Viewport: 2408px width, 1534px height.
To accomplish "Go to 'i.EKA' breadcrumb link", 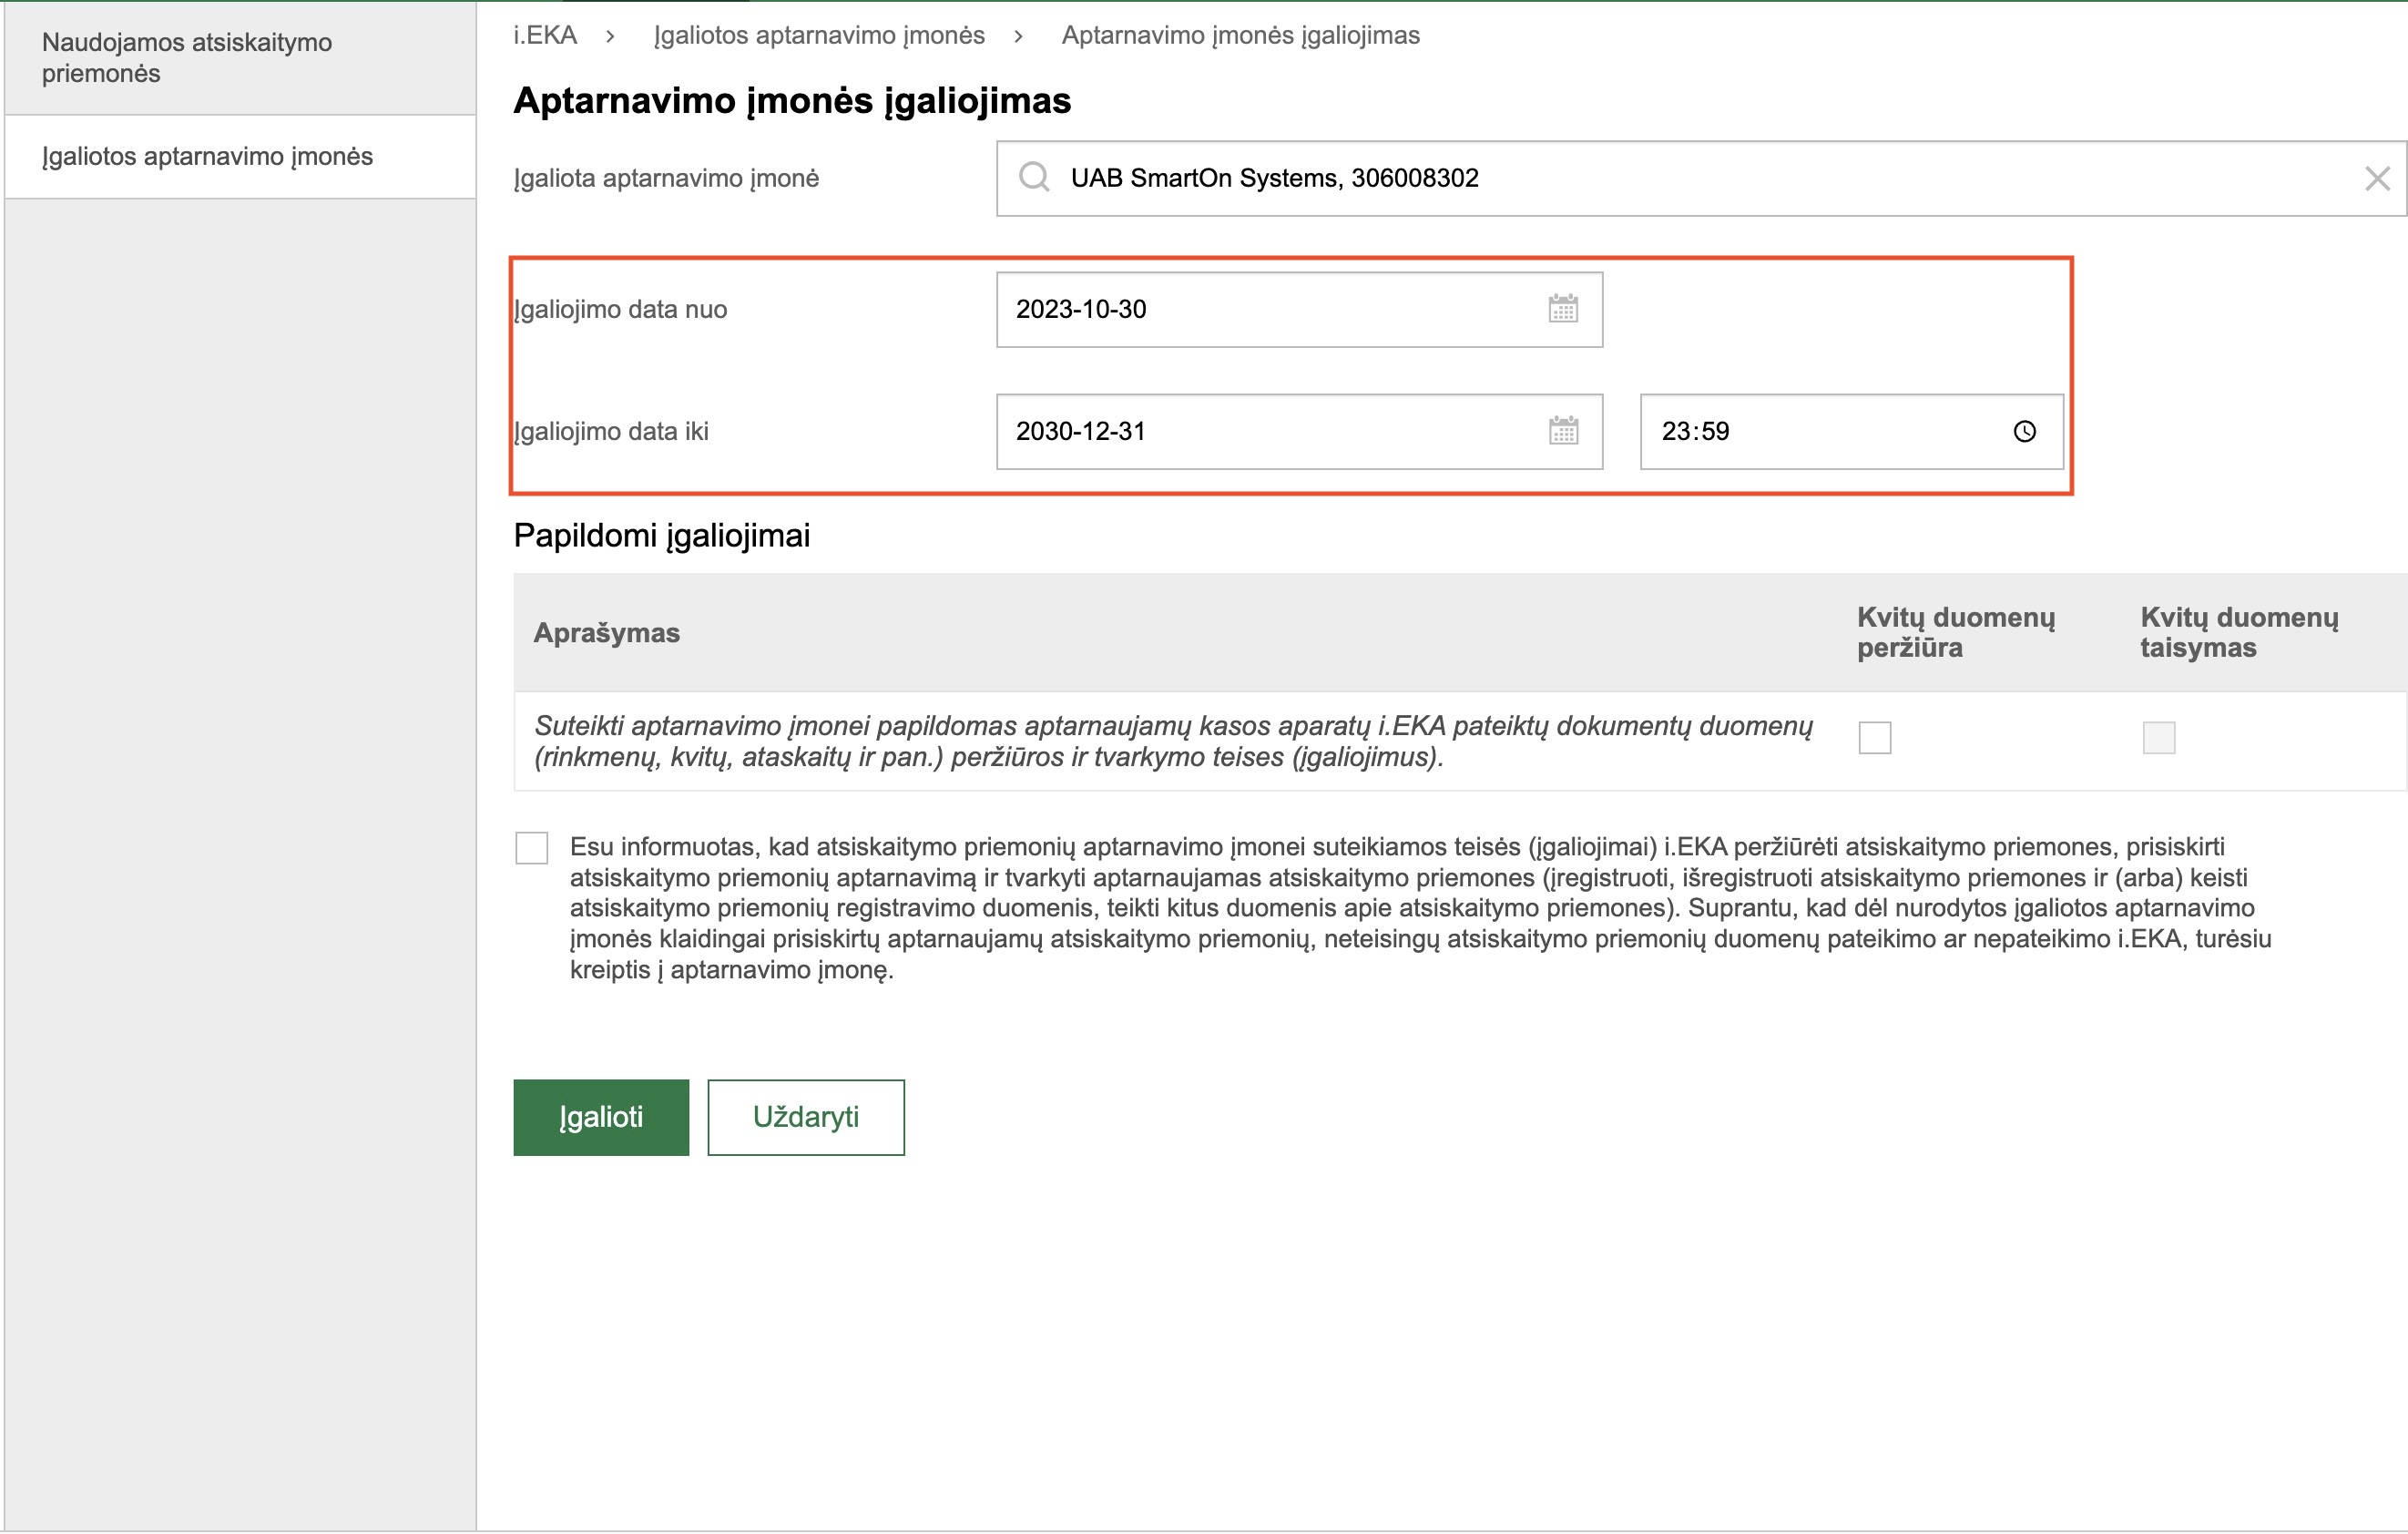I will tap(545, 36).
